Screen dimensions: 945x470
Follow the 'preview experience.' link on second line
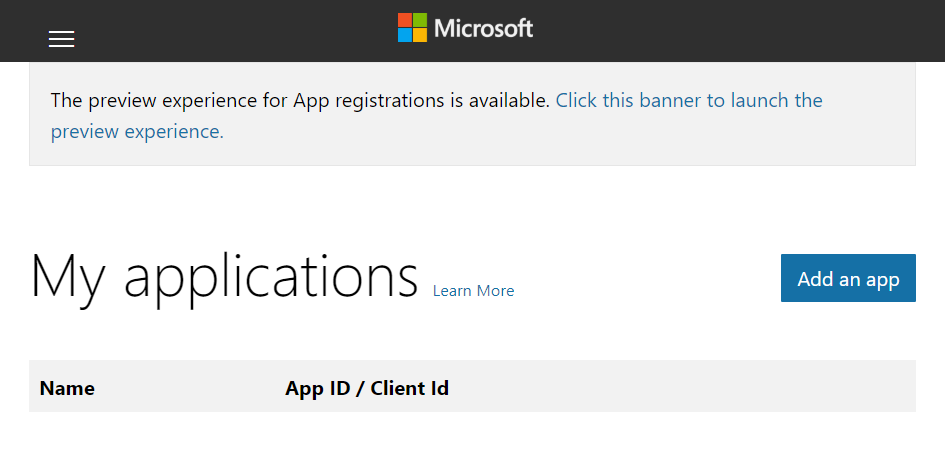click(137, 131)
